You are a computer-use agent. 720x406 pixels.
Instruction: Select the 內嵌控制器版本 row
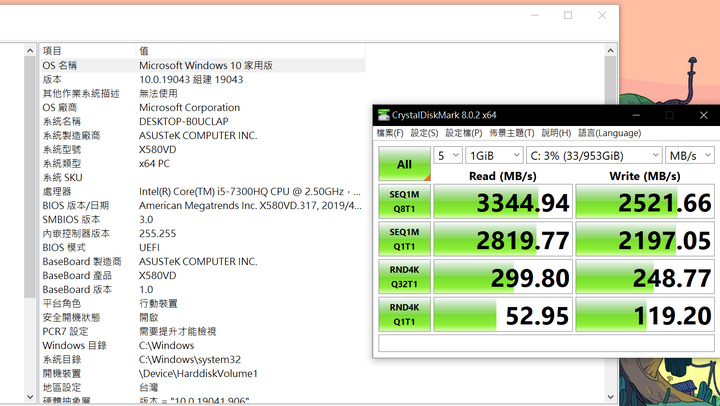tap(202, 233)
